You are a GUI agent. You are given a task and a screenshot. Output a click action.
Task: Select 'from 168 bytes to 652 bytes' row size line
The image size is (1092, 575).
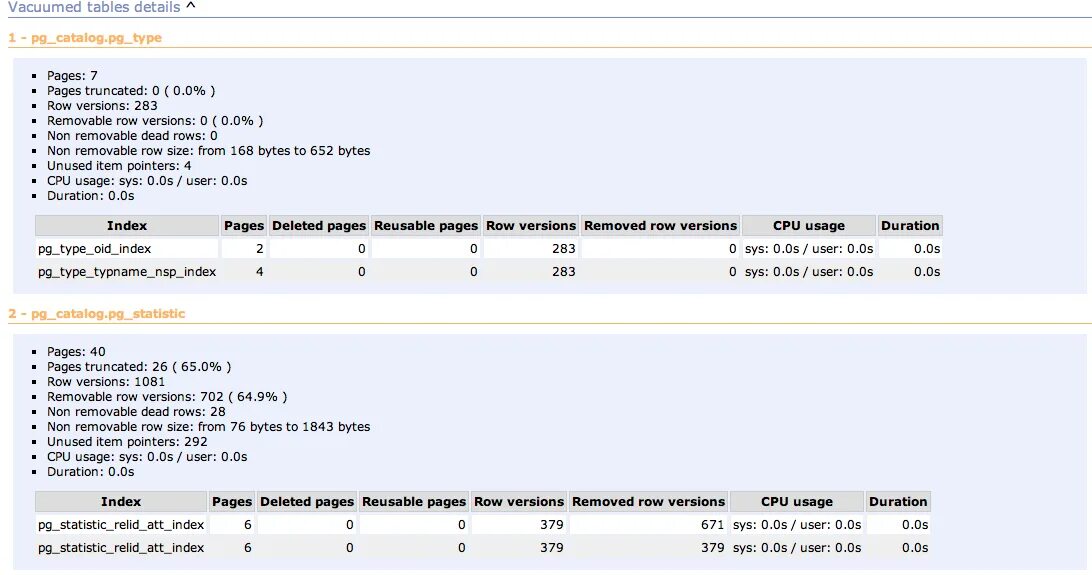coord(209,150)
